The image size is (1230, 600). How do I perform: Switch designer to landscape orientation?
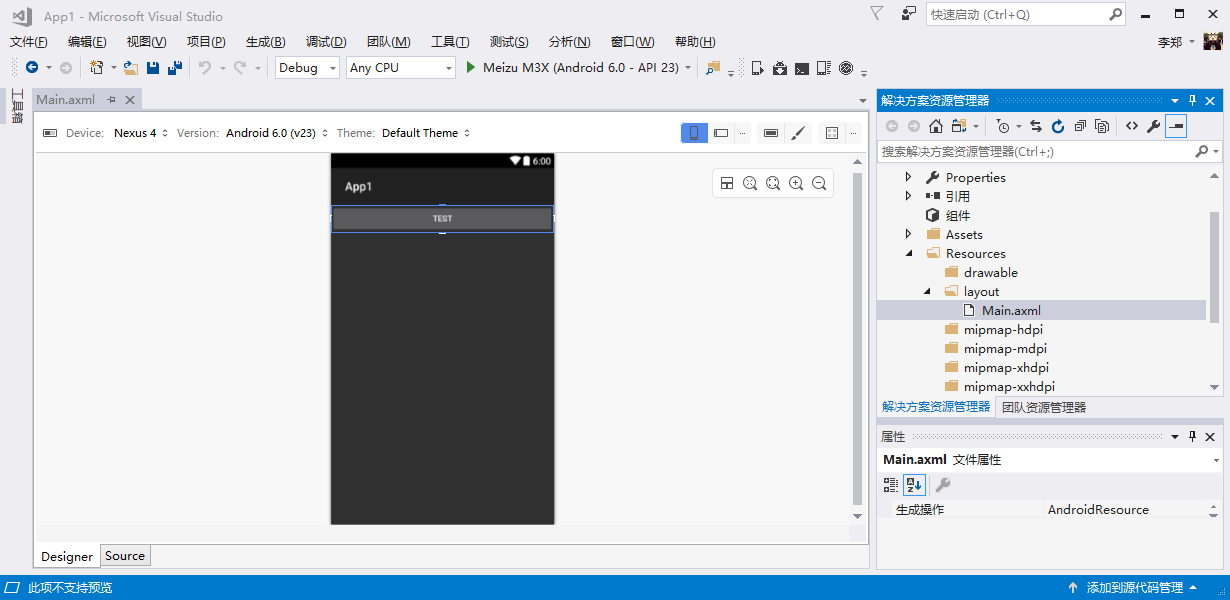(721, 133)
